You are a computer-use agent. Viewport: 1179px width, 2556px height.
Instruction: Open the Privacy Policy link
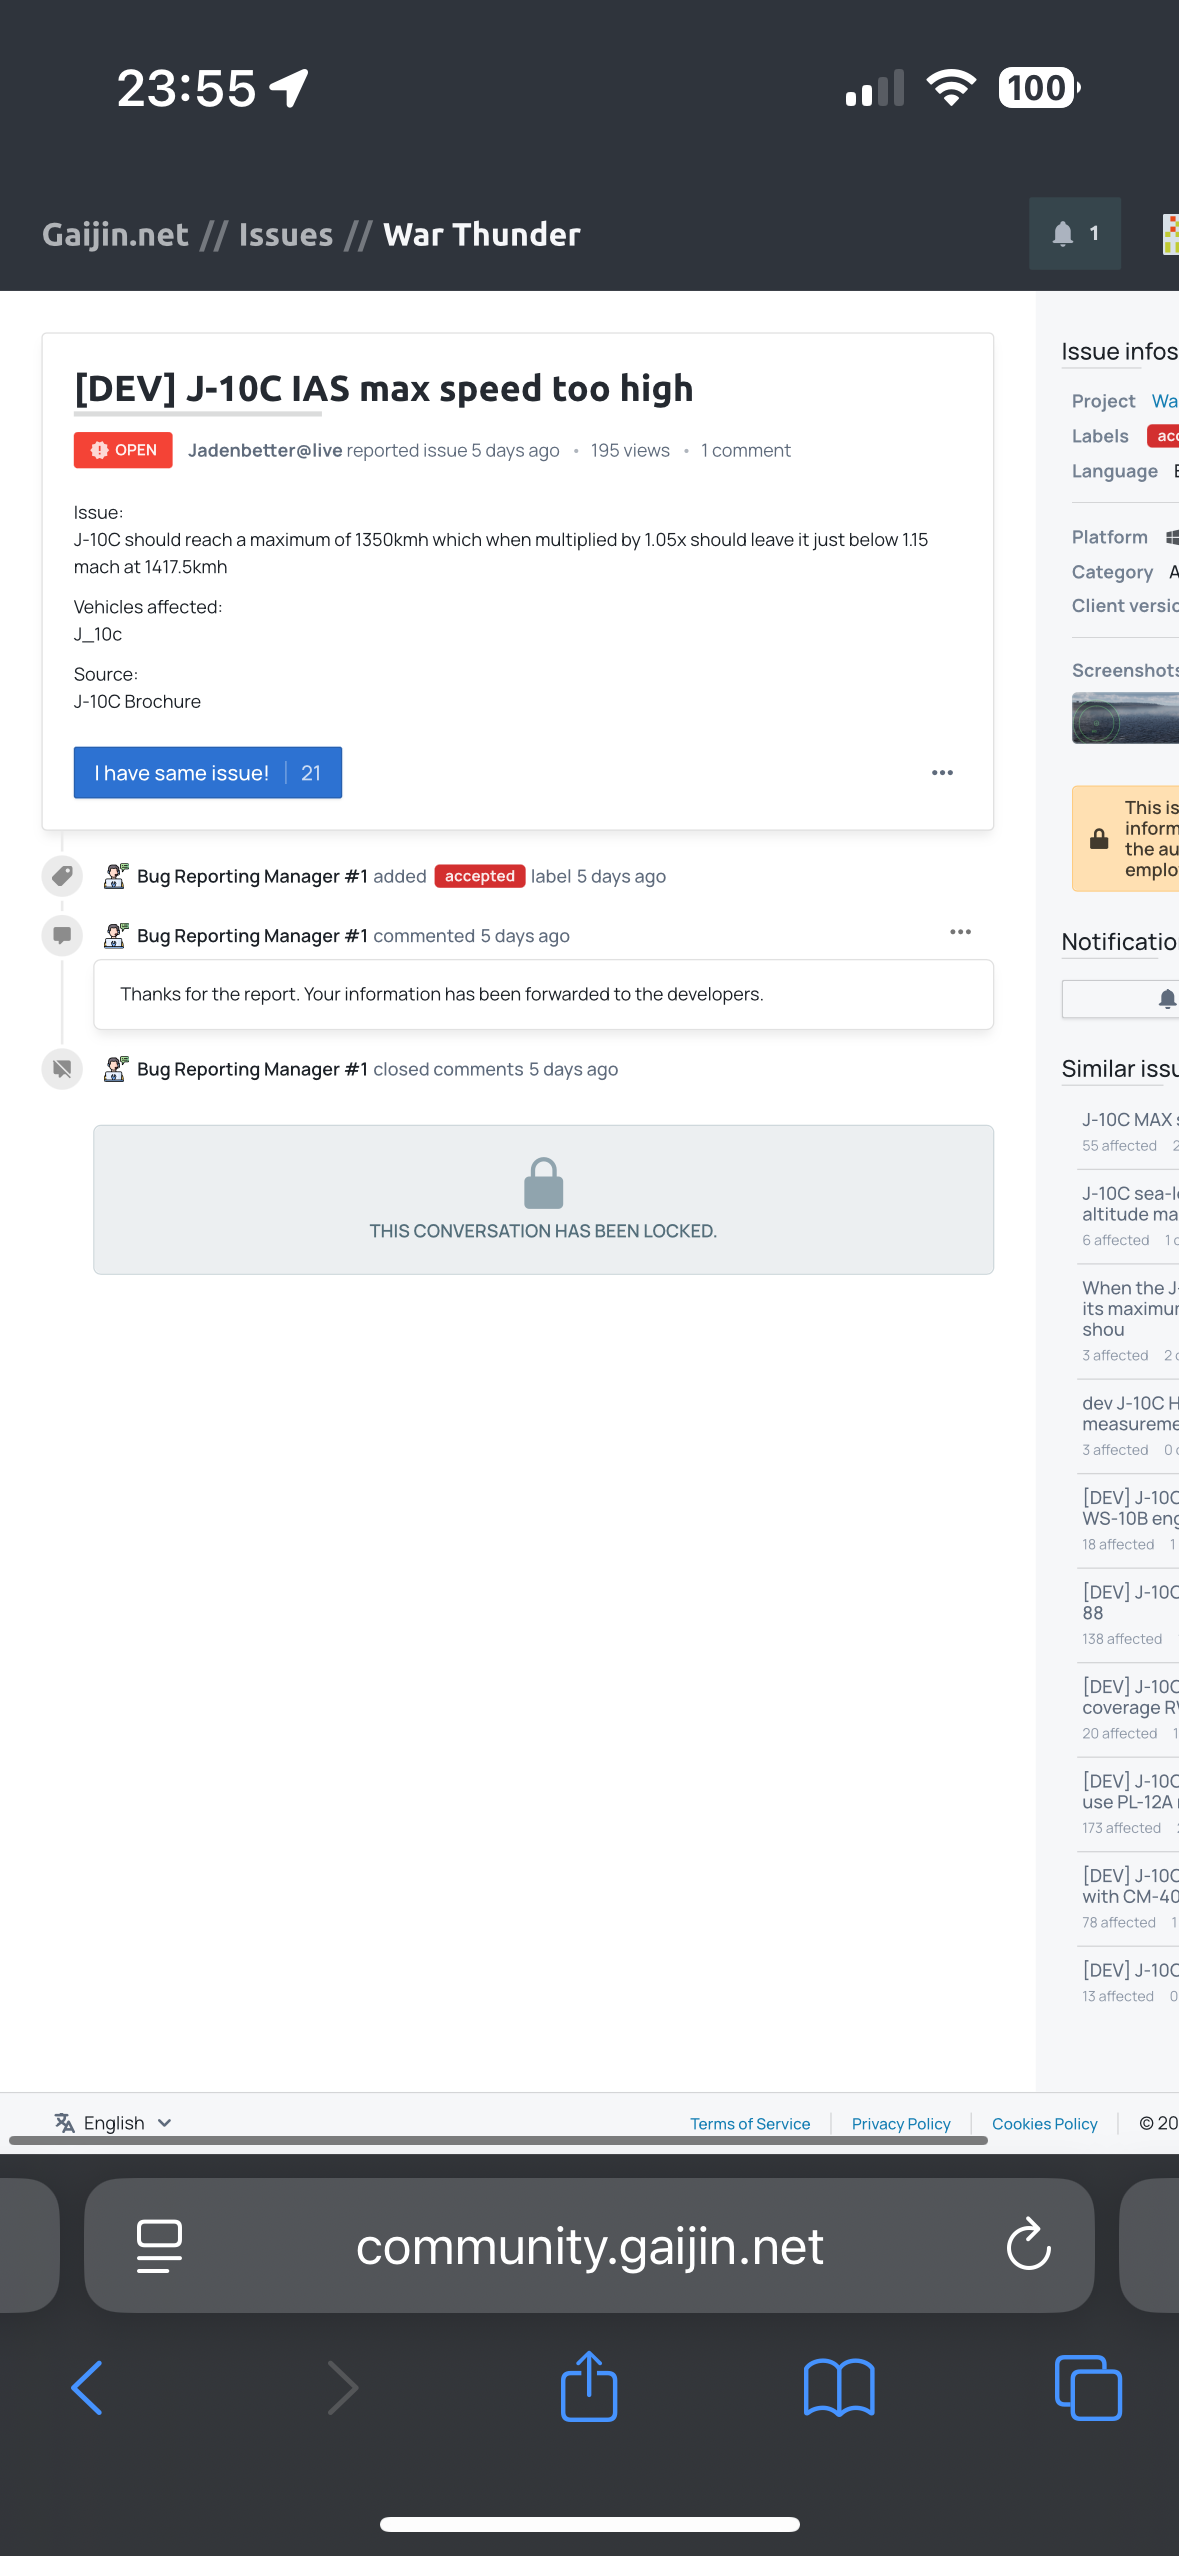point(901,2123)
